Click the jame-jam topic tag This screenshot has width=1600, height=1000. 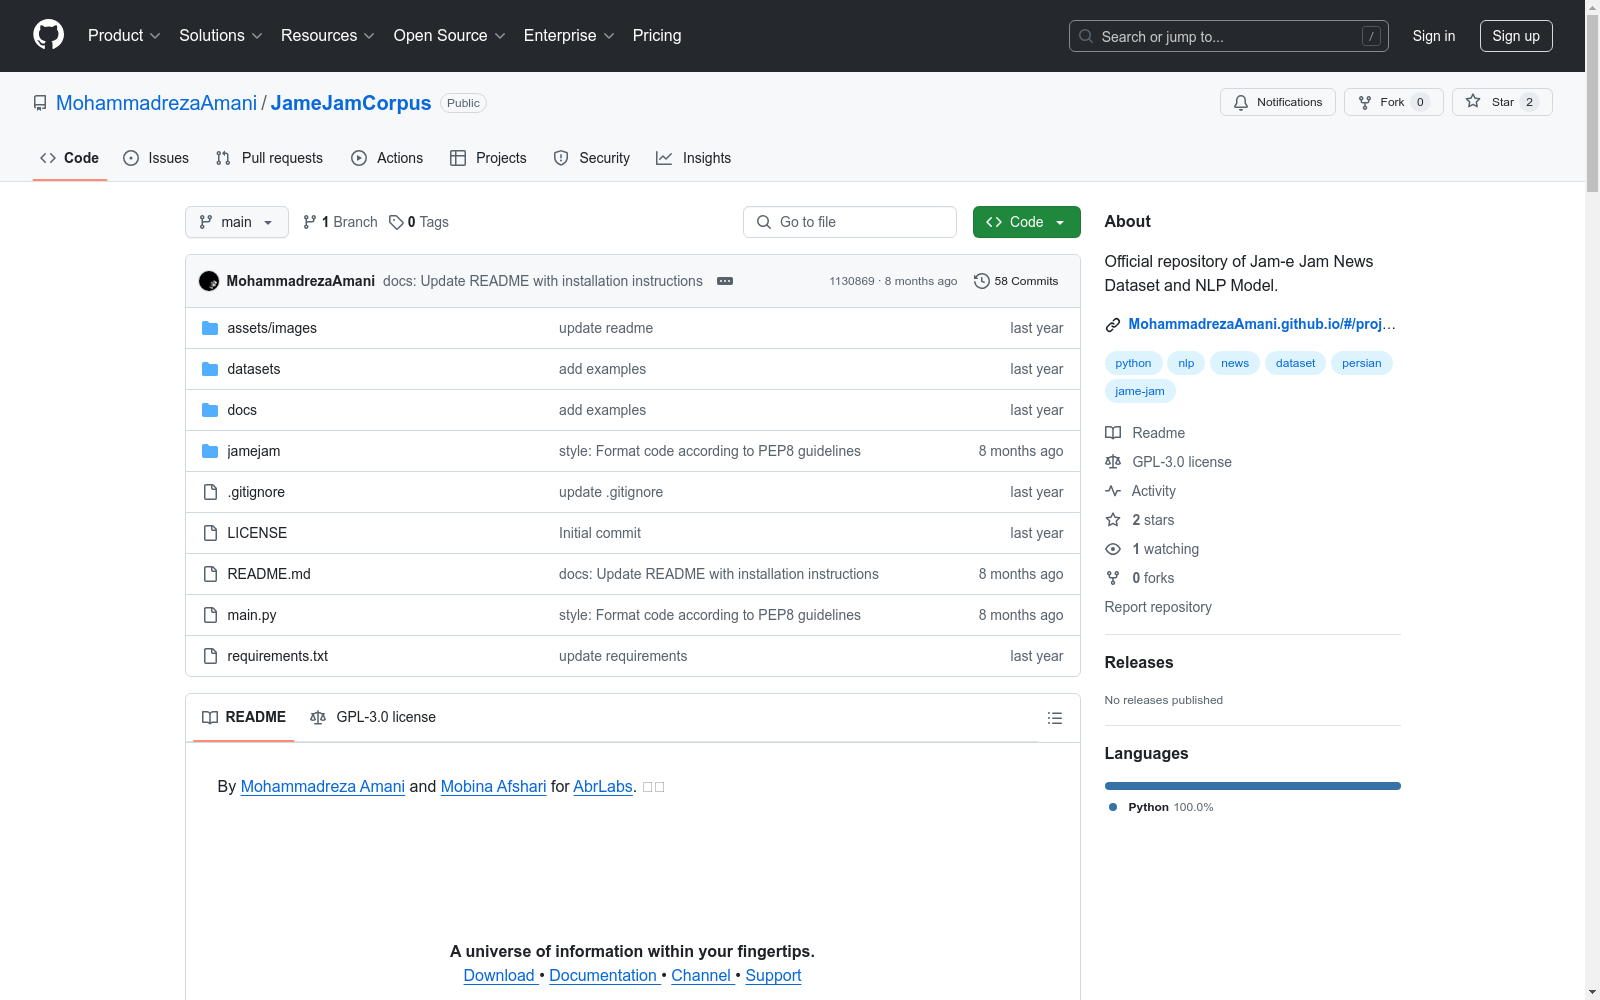(1140, 391)
